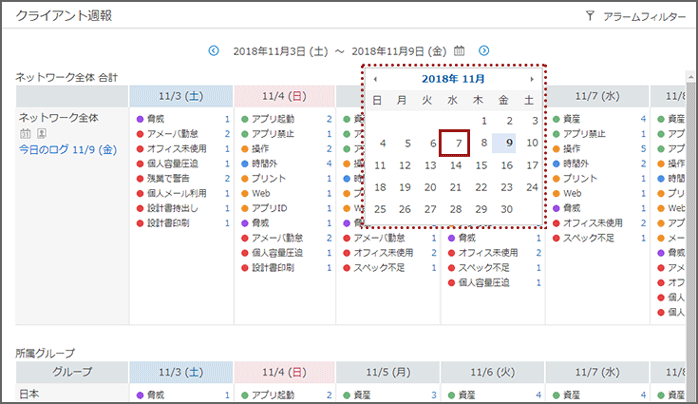The width and height of the screenshot is (698, 404).
Task: Choose day 21 in calendar popup
Action: (455, 187)
